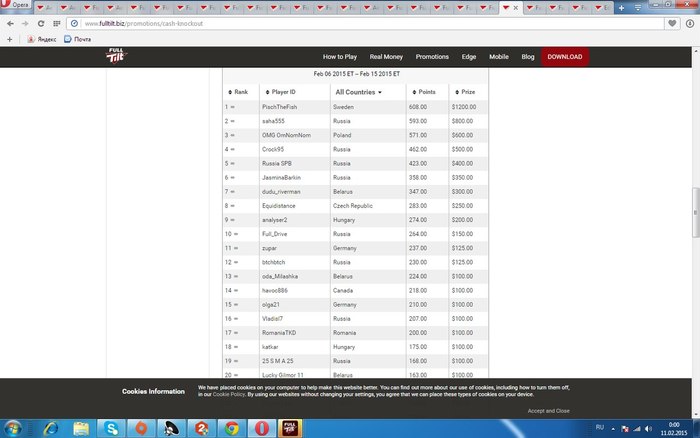Image resolution: width=700 pixels, height=438 pixels.
Task: Click the JasminaBarkin player name
Action: point(281,178)
